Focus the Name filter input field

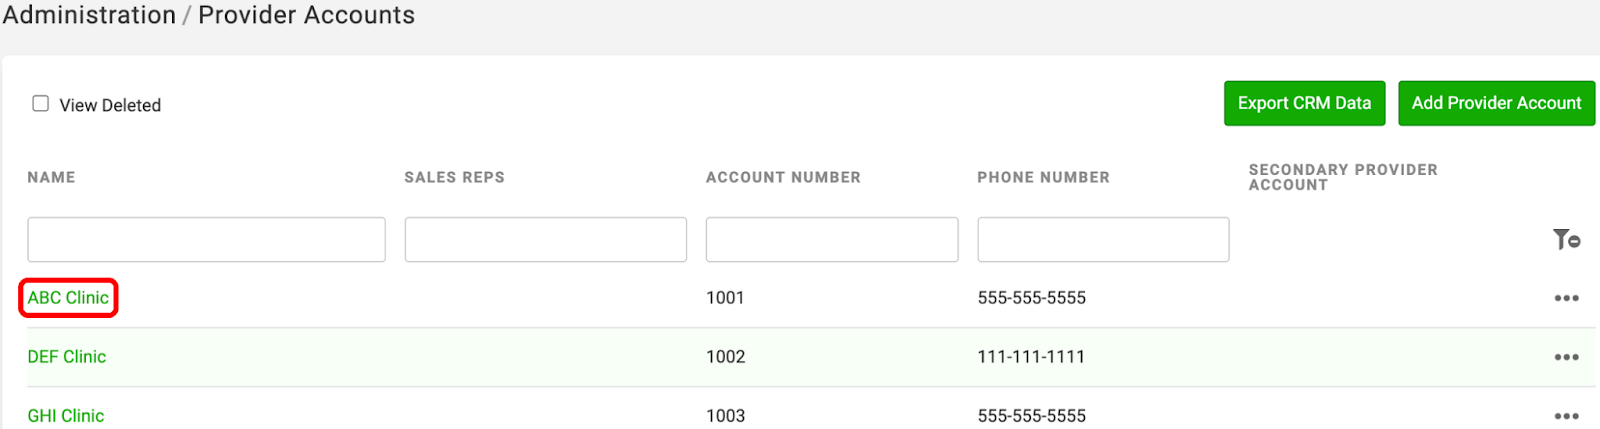(x=206, y=240)
